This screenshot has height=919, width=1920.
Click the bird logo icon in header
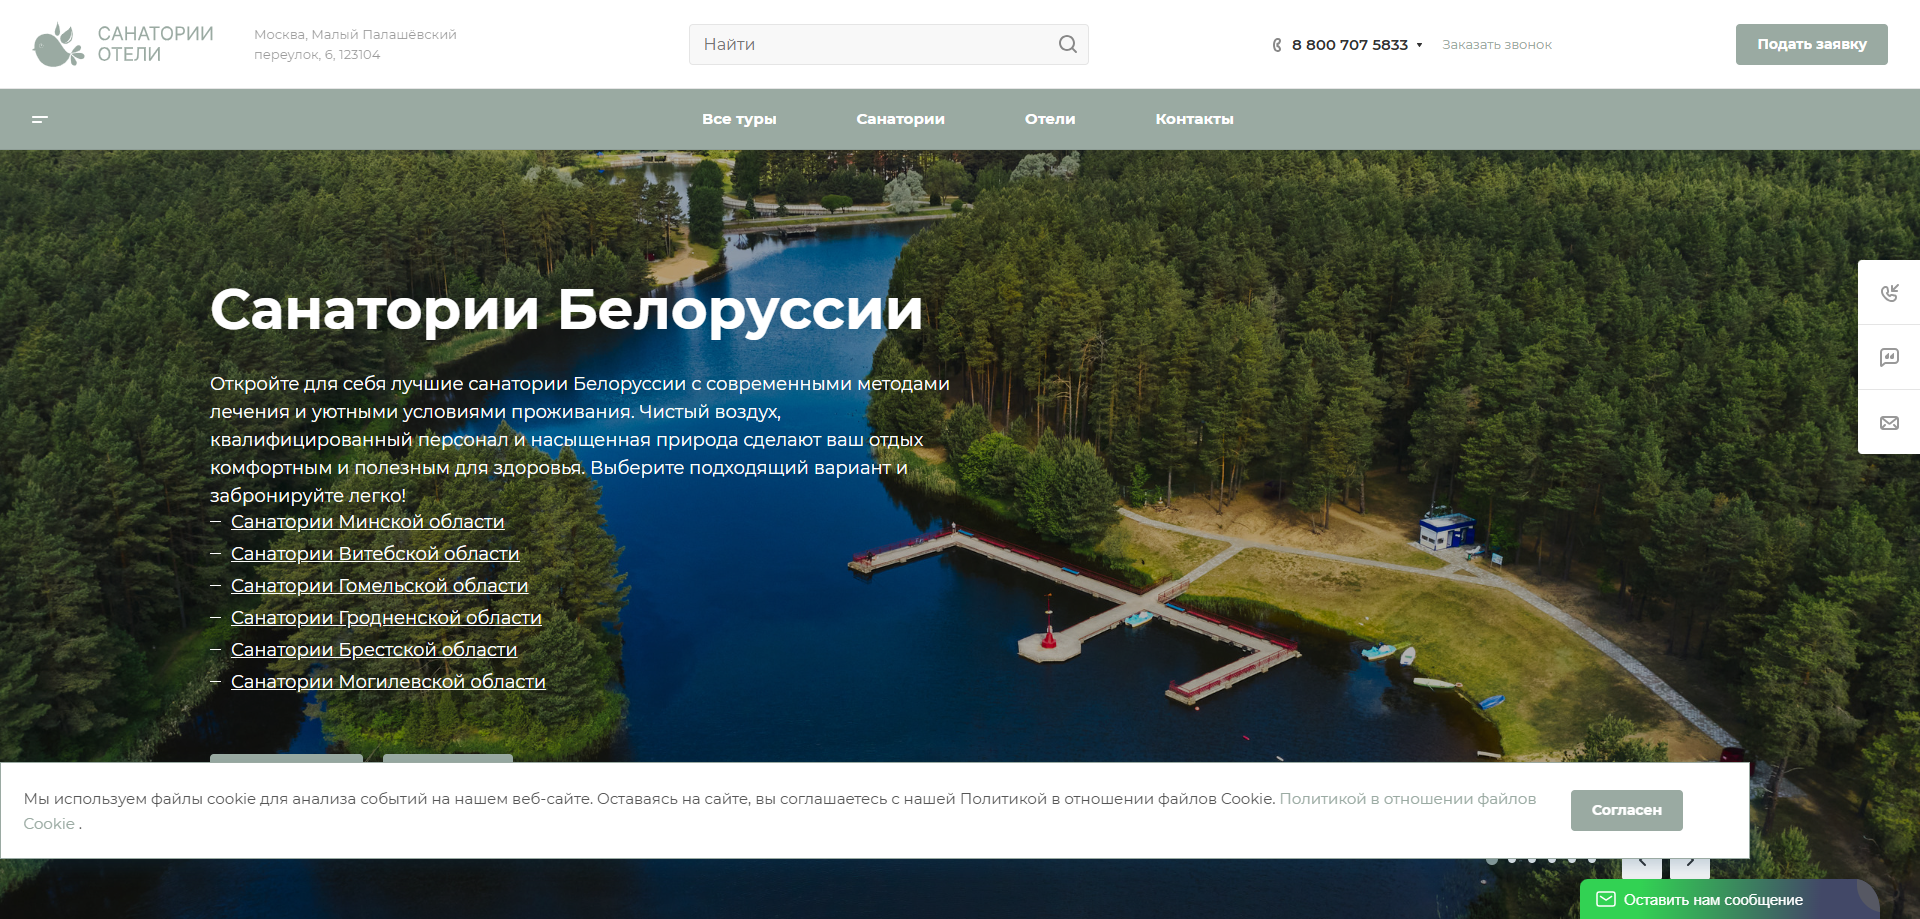point(58,45)
